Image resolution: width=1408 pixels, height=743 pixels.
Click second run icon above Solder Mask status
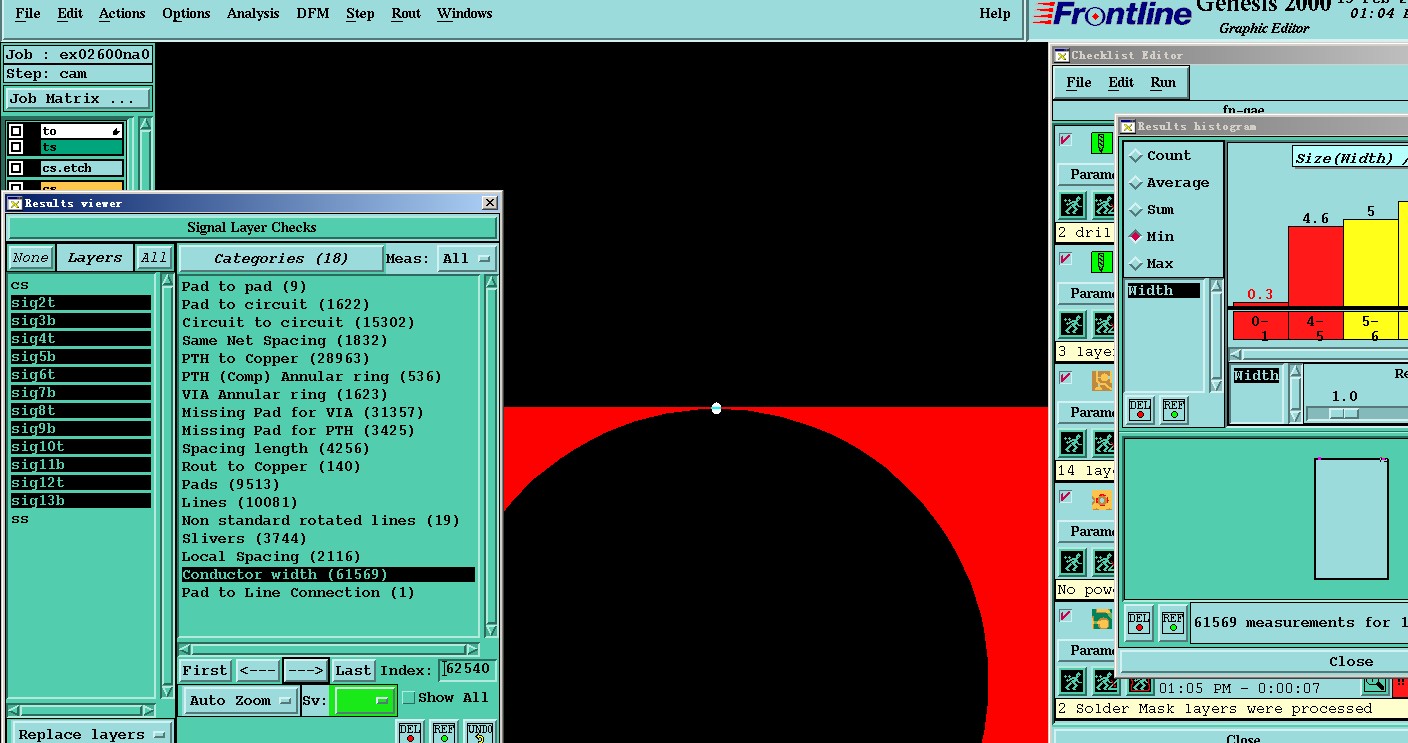pyautogui.click(x=1104, y=682)
